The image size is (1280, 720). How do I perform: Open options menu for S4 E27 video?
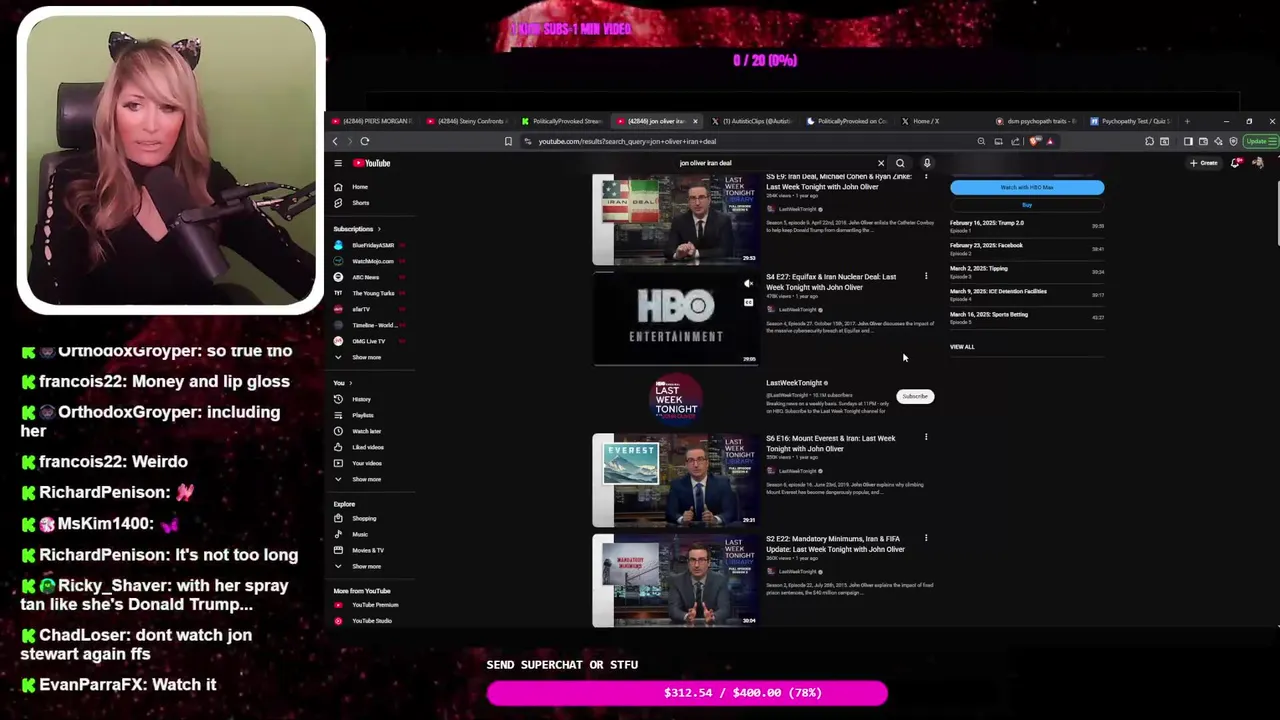926,276
